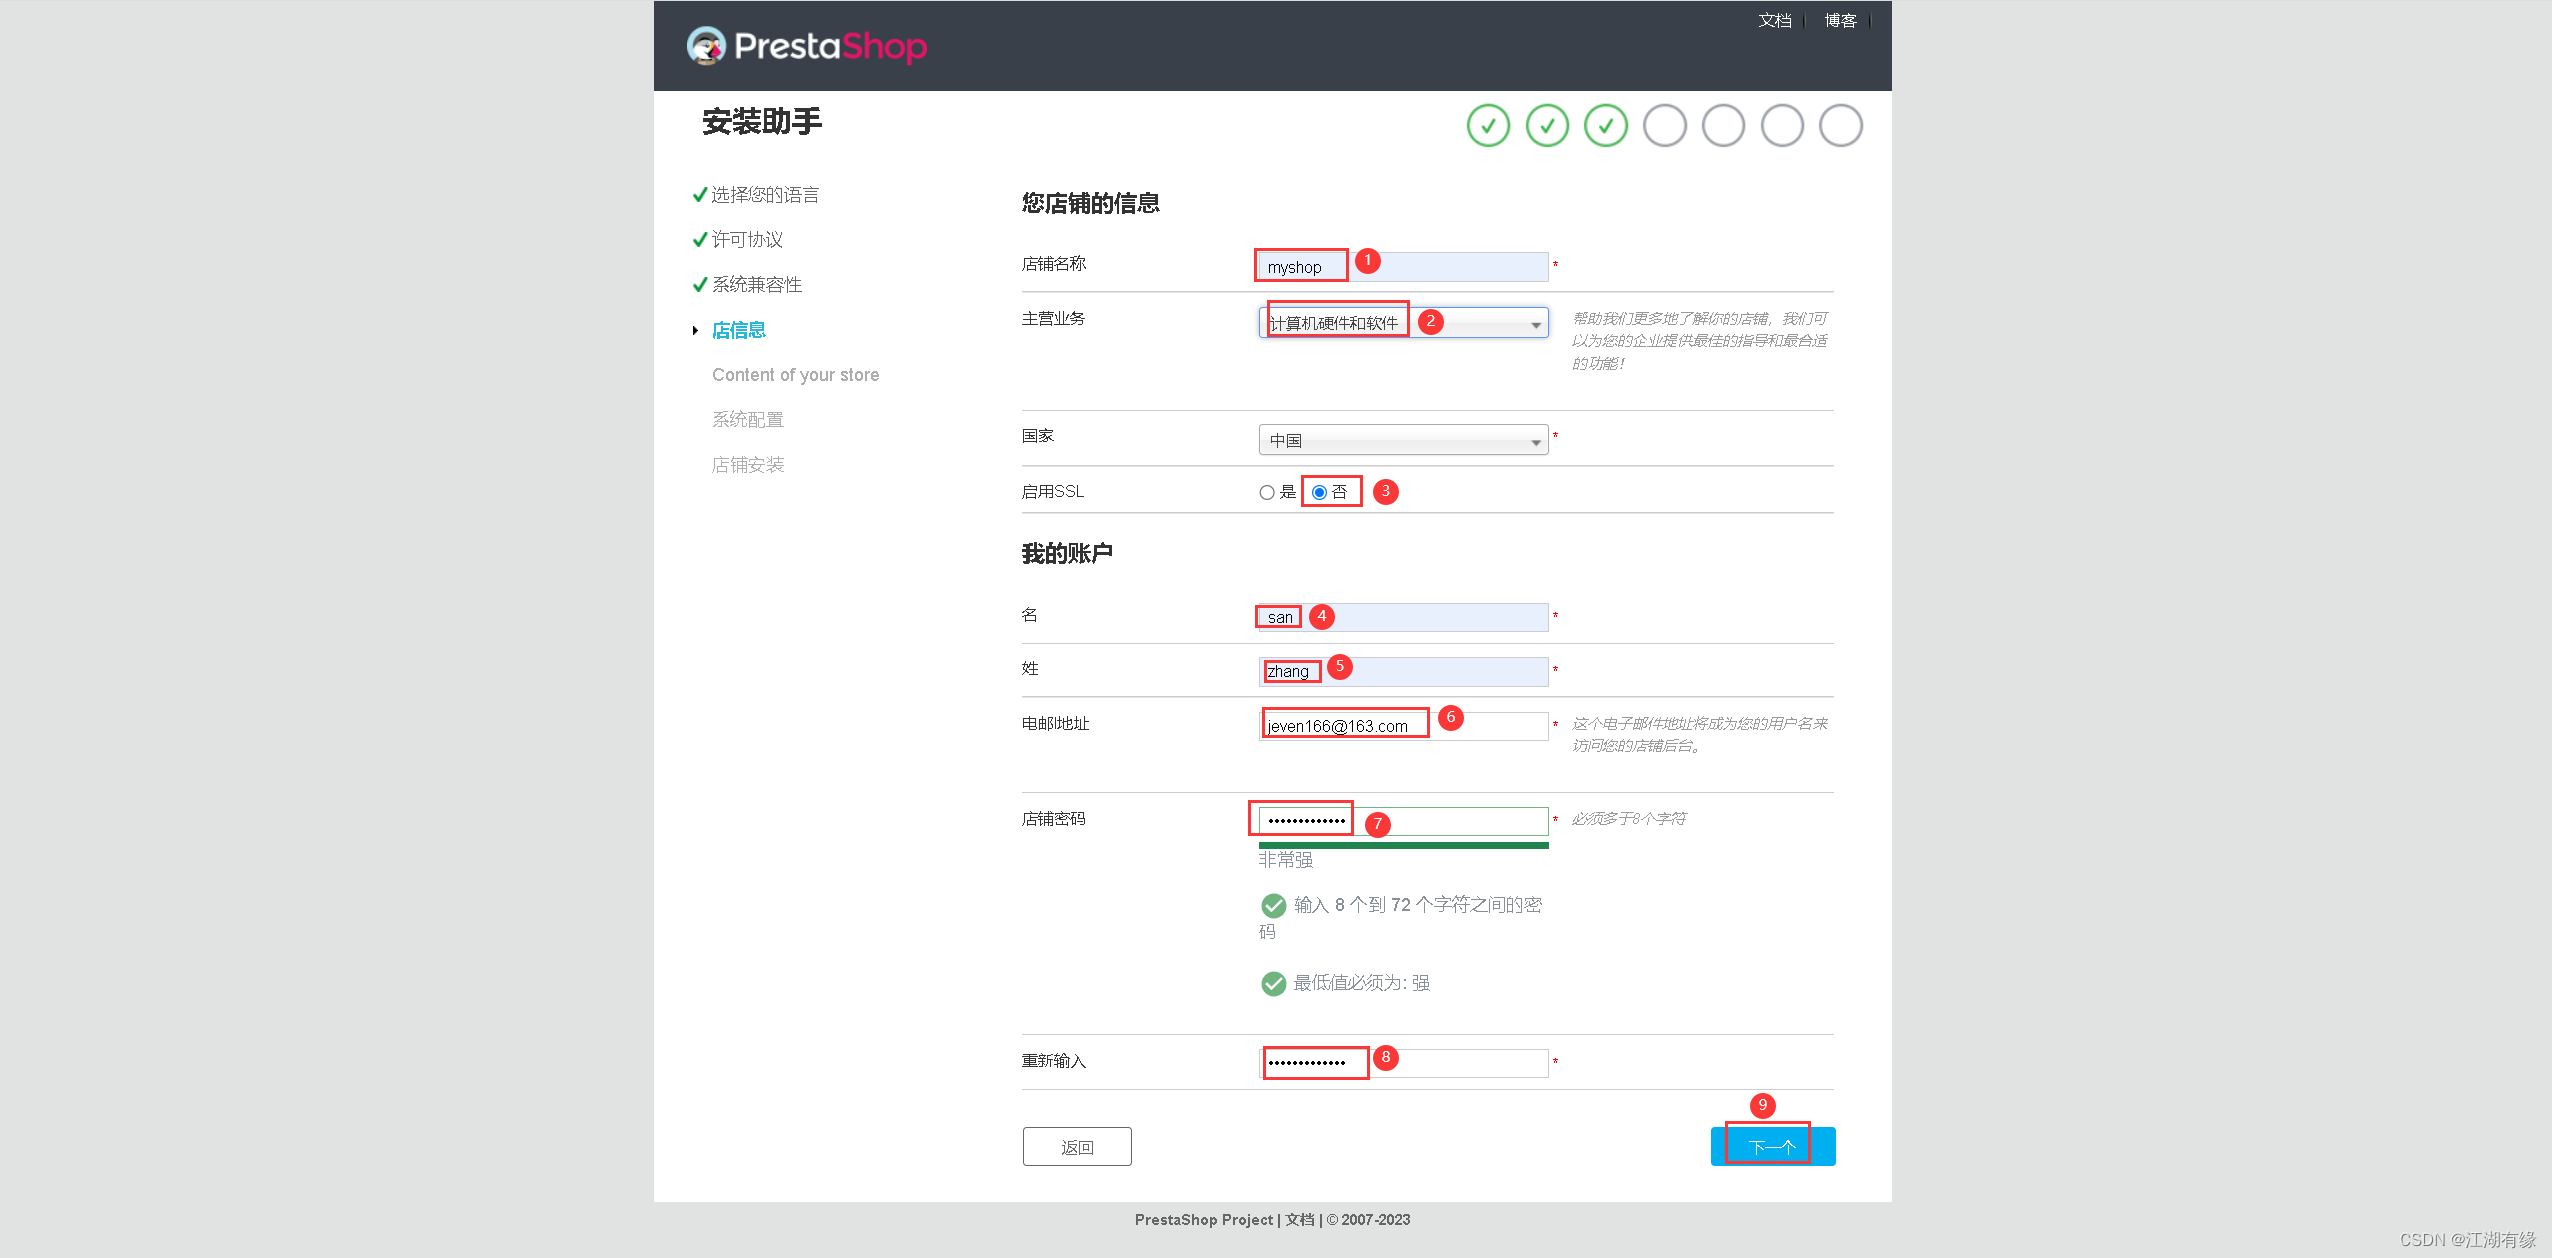
Task: Click the 我的账户 heading
Action: click(1066, 553)
